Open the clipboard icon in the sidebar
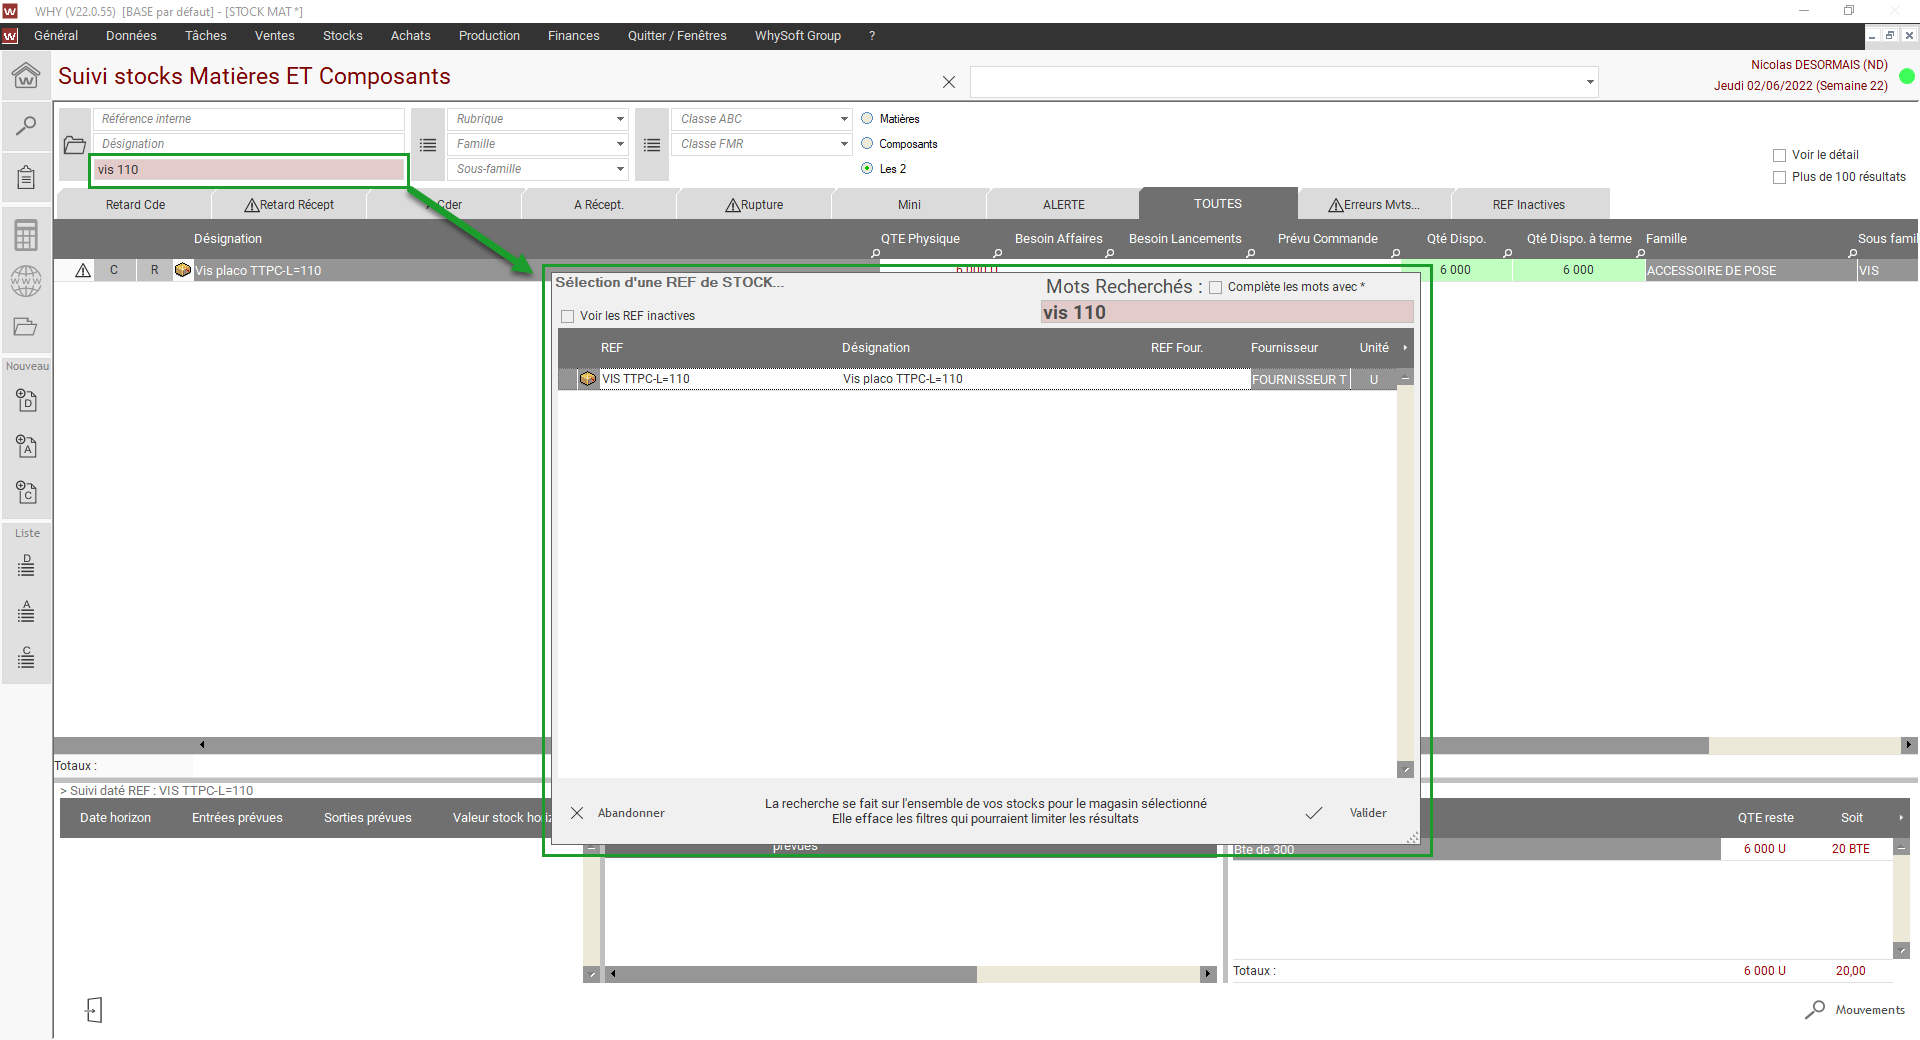The image size is (1920, 1040). (x=26, y=178)
